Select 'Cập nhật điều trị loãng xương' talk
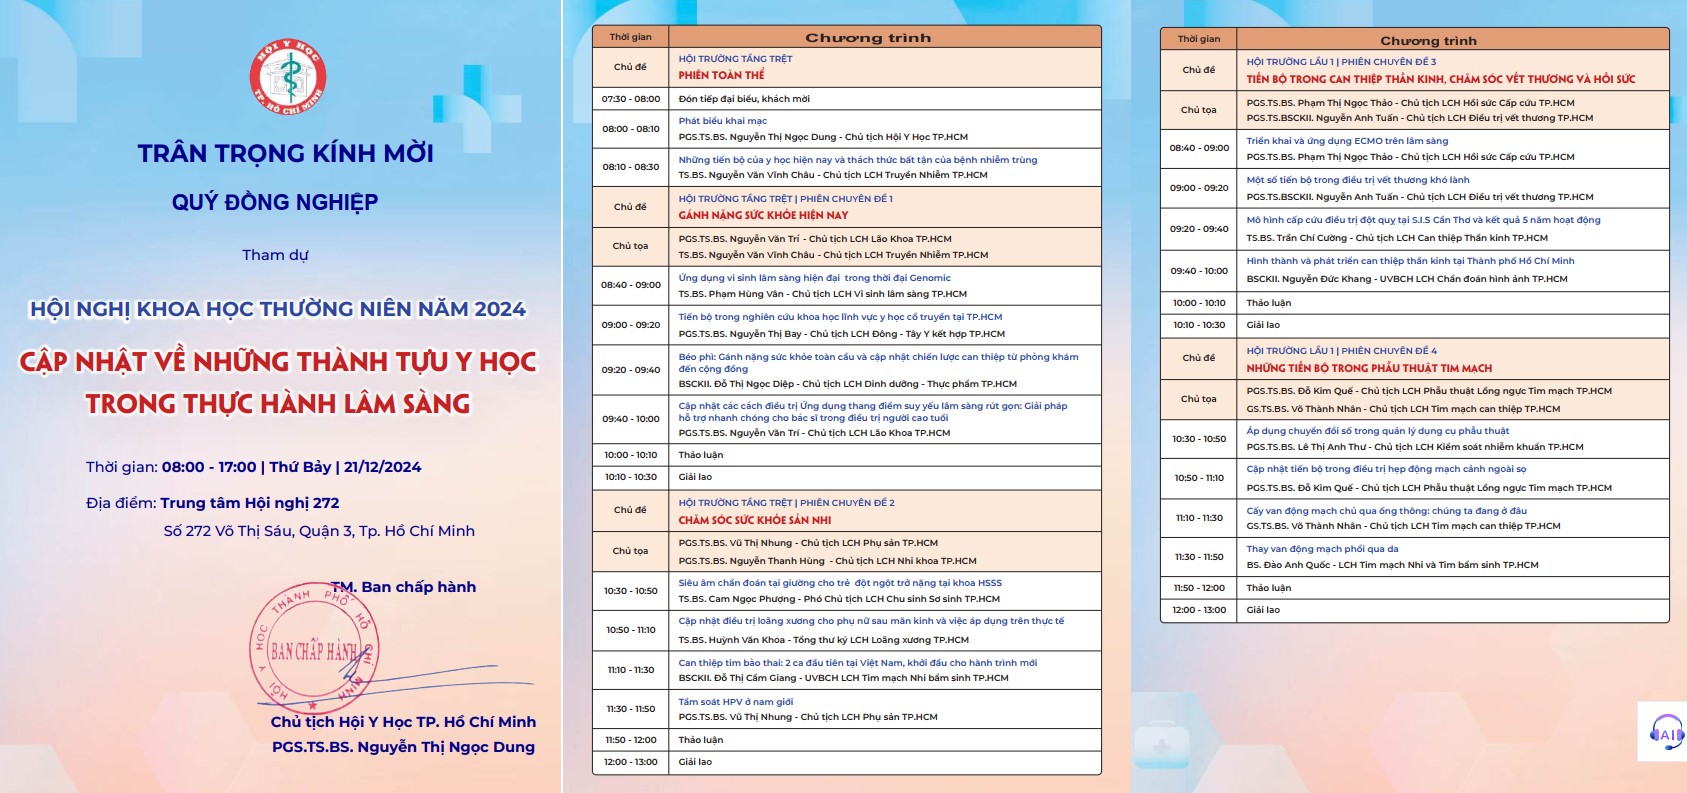The image size is (1687, 793). [x=871, y=621]
